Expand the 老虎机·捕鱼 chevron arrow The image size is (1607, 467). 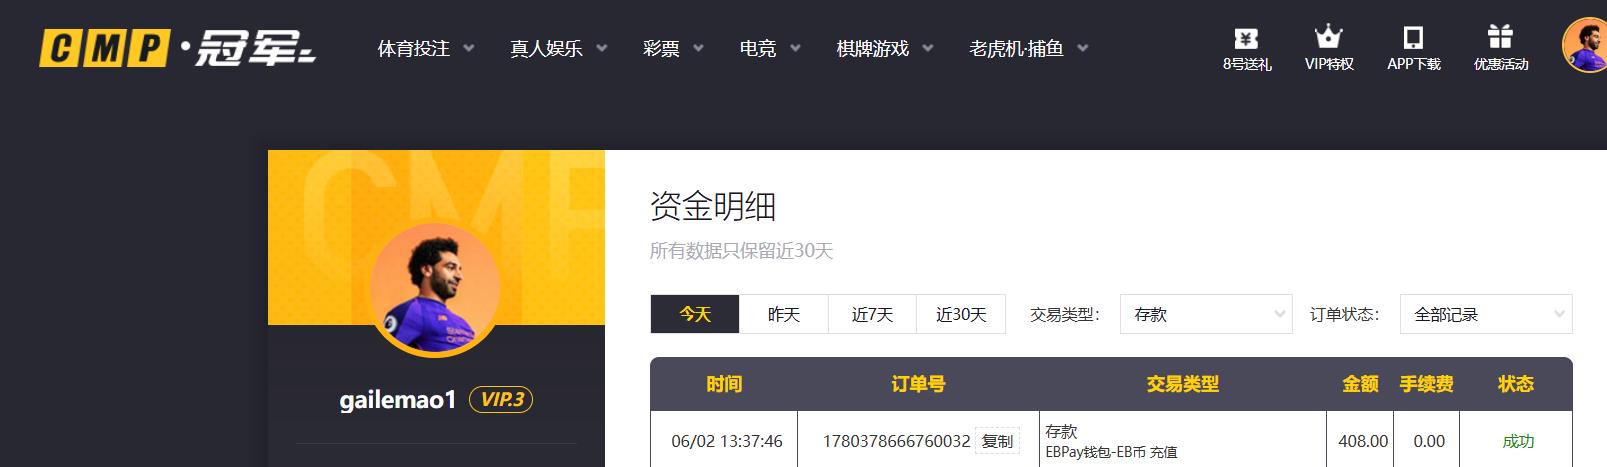click(x=1083, y=48)
